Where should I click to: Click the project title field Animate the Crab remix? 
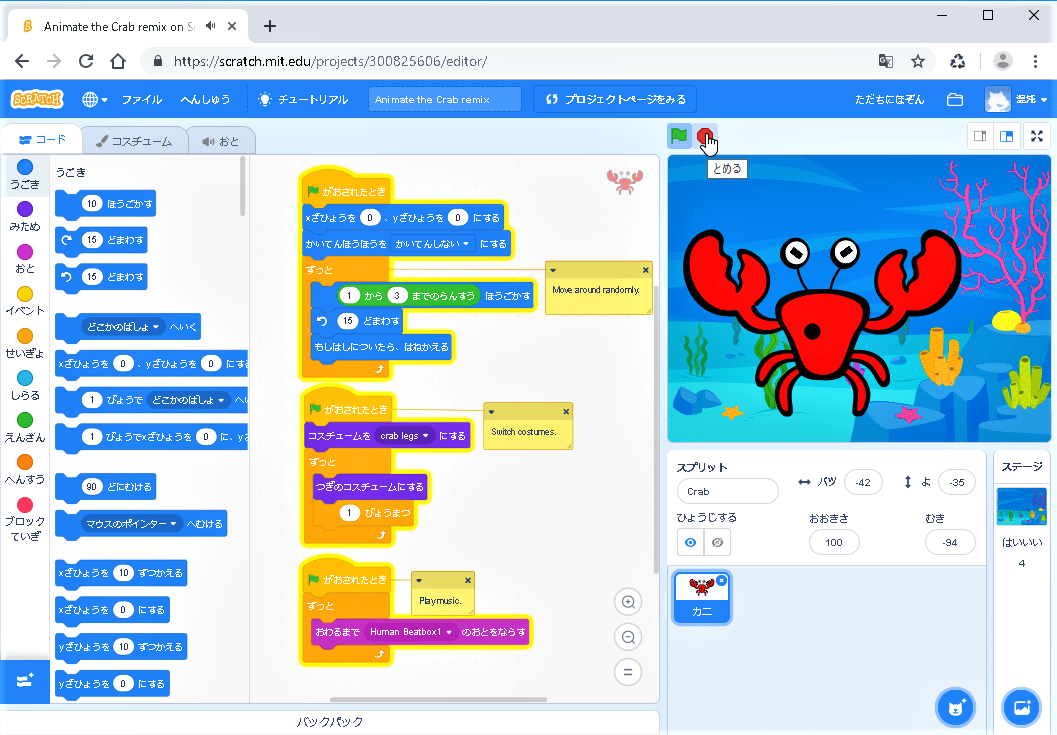pos(445,99)
